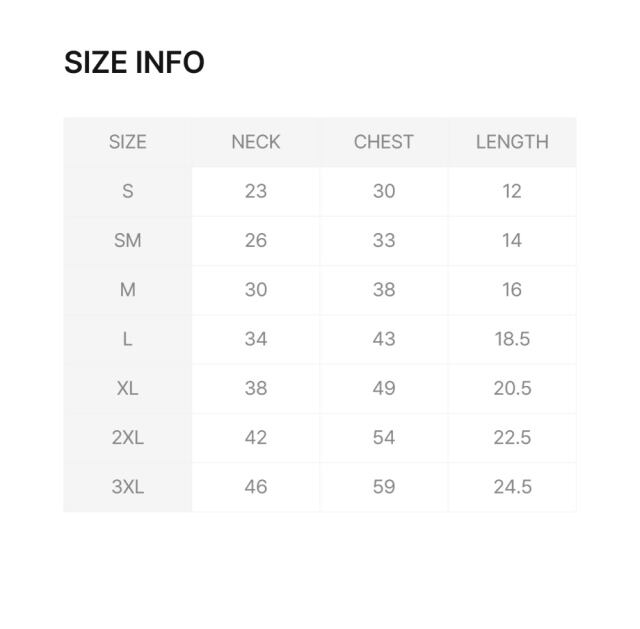The width and height of the screenshot is (640, 629).
Task: Click neck value 42 for size 2XL
Action: click(256, 437)
